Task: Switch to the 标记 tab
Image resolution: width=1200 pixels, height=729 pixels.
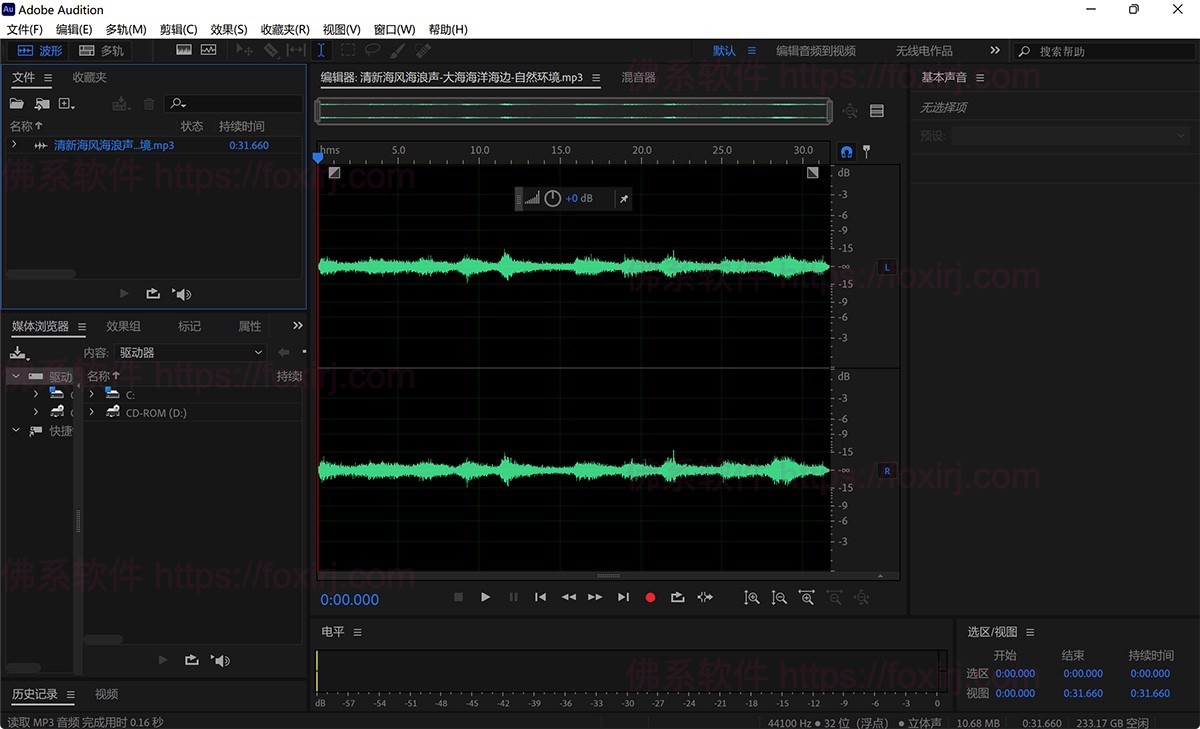Action: pos(190,325)
